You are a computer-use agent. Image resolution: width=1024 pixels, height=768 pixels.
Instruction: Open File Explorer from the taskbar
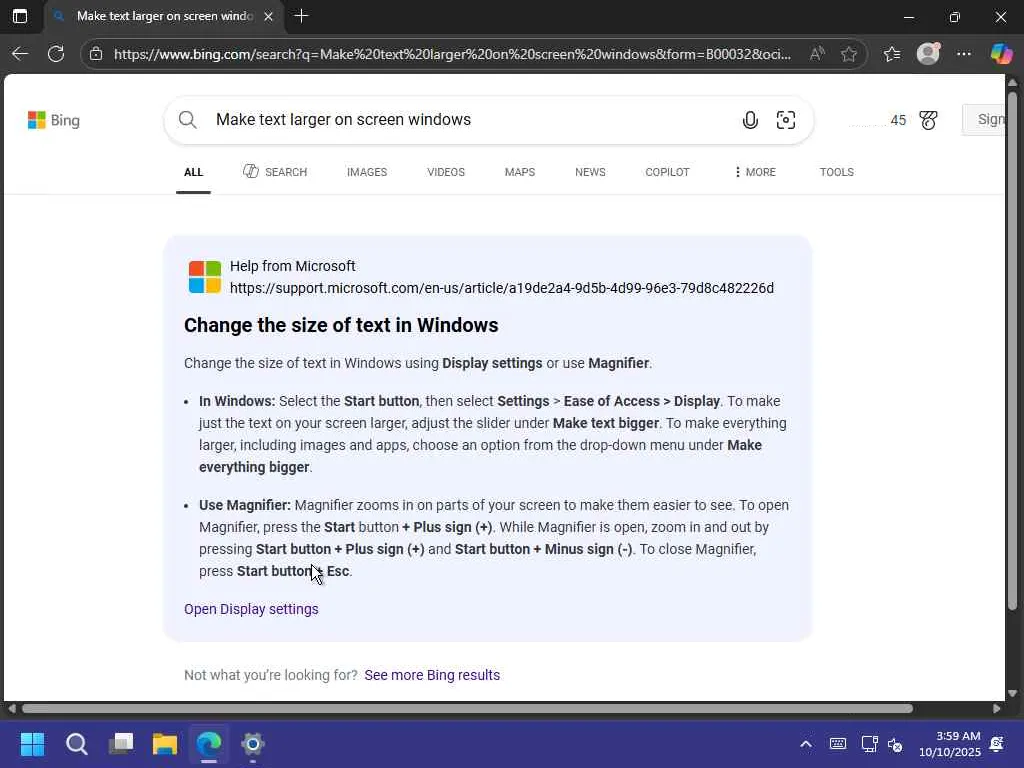[x=165, y=744]
